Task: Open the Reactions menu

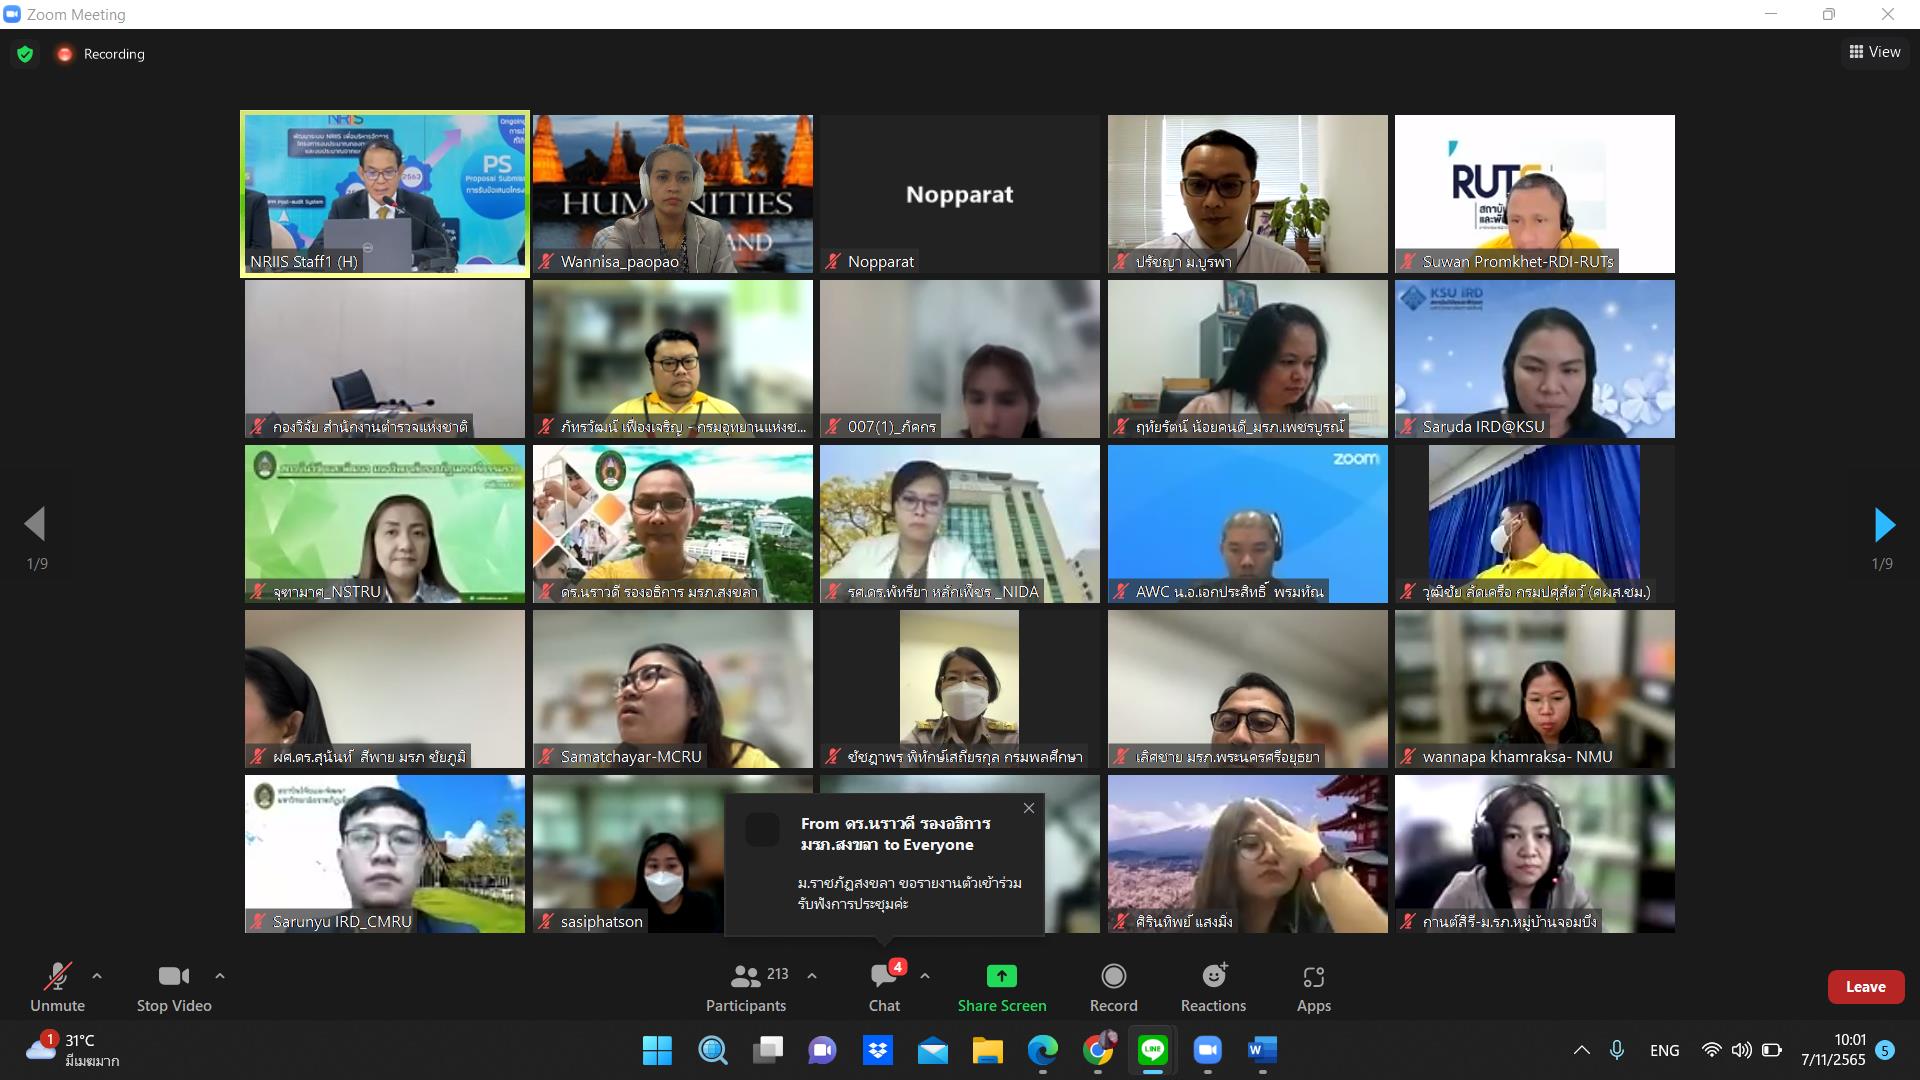Action: click(1213, 987)
